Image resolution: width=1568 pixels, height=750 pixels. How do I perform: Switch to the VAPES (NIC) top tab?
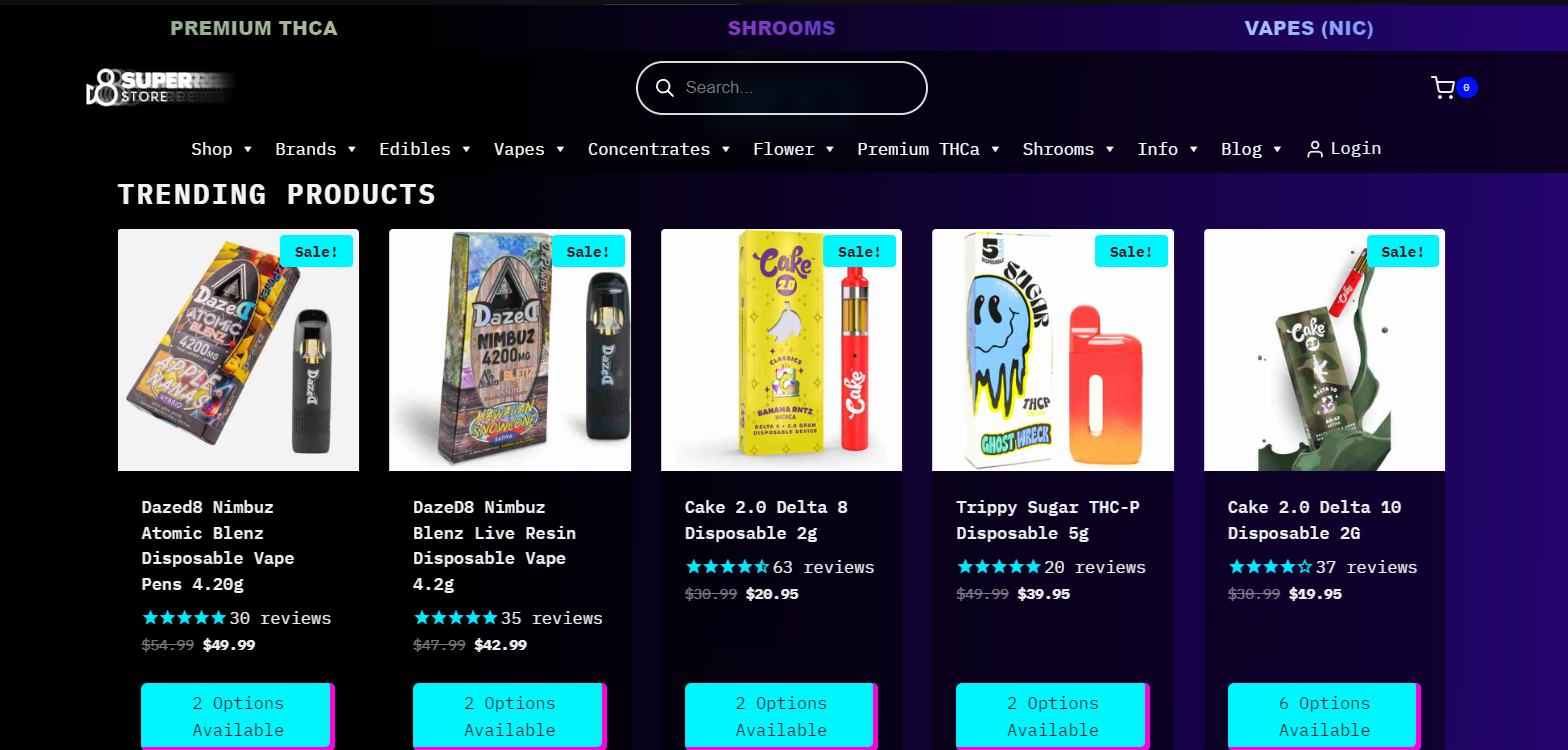tap(1309, 28)
